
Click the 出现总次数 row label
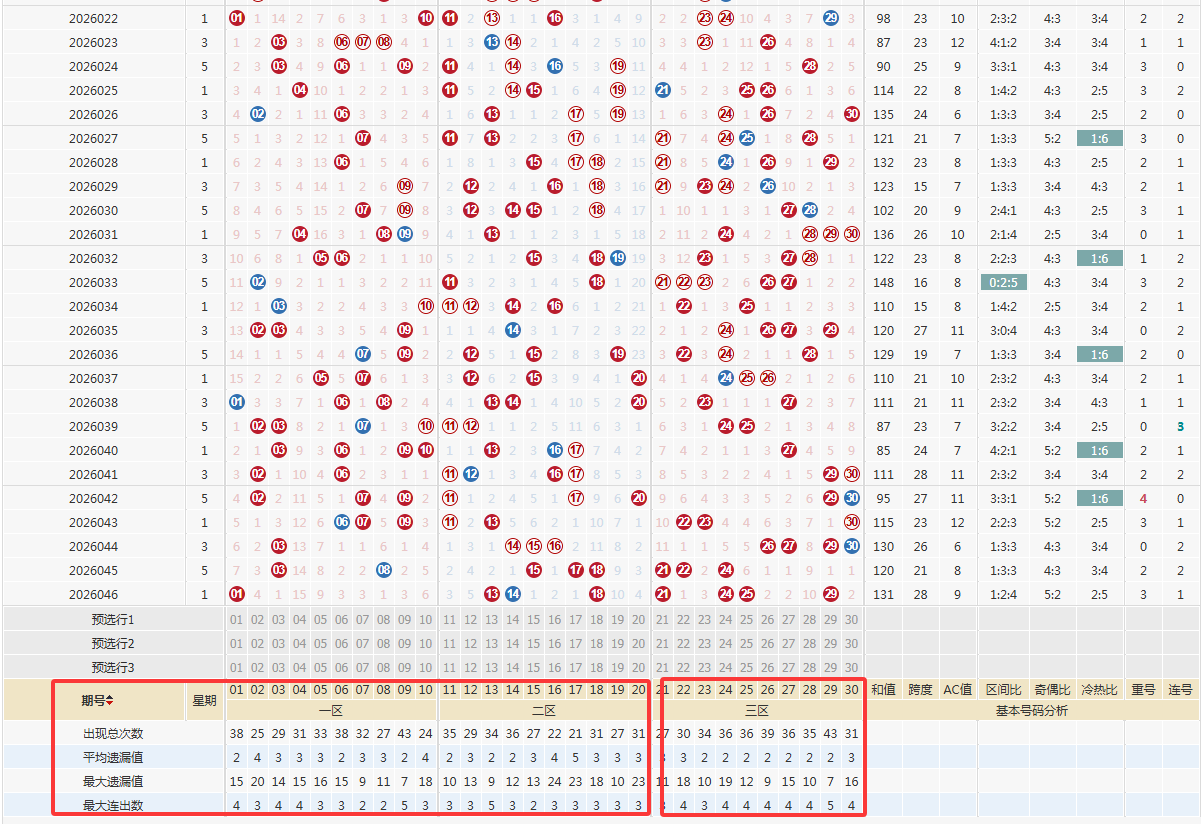[113, 733]
